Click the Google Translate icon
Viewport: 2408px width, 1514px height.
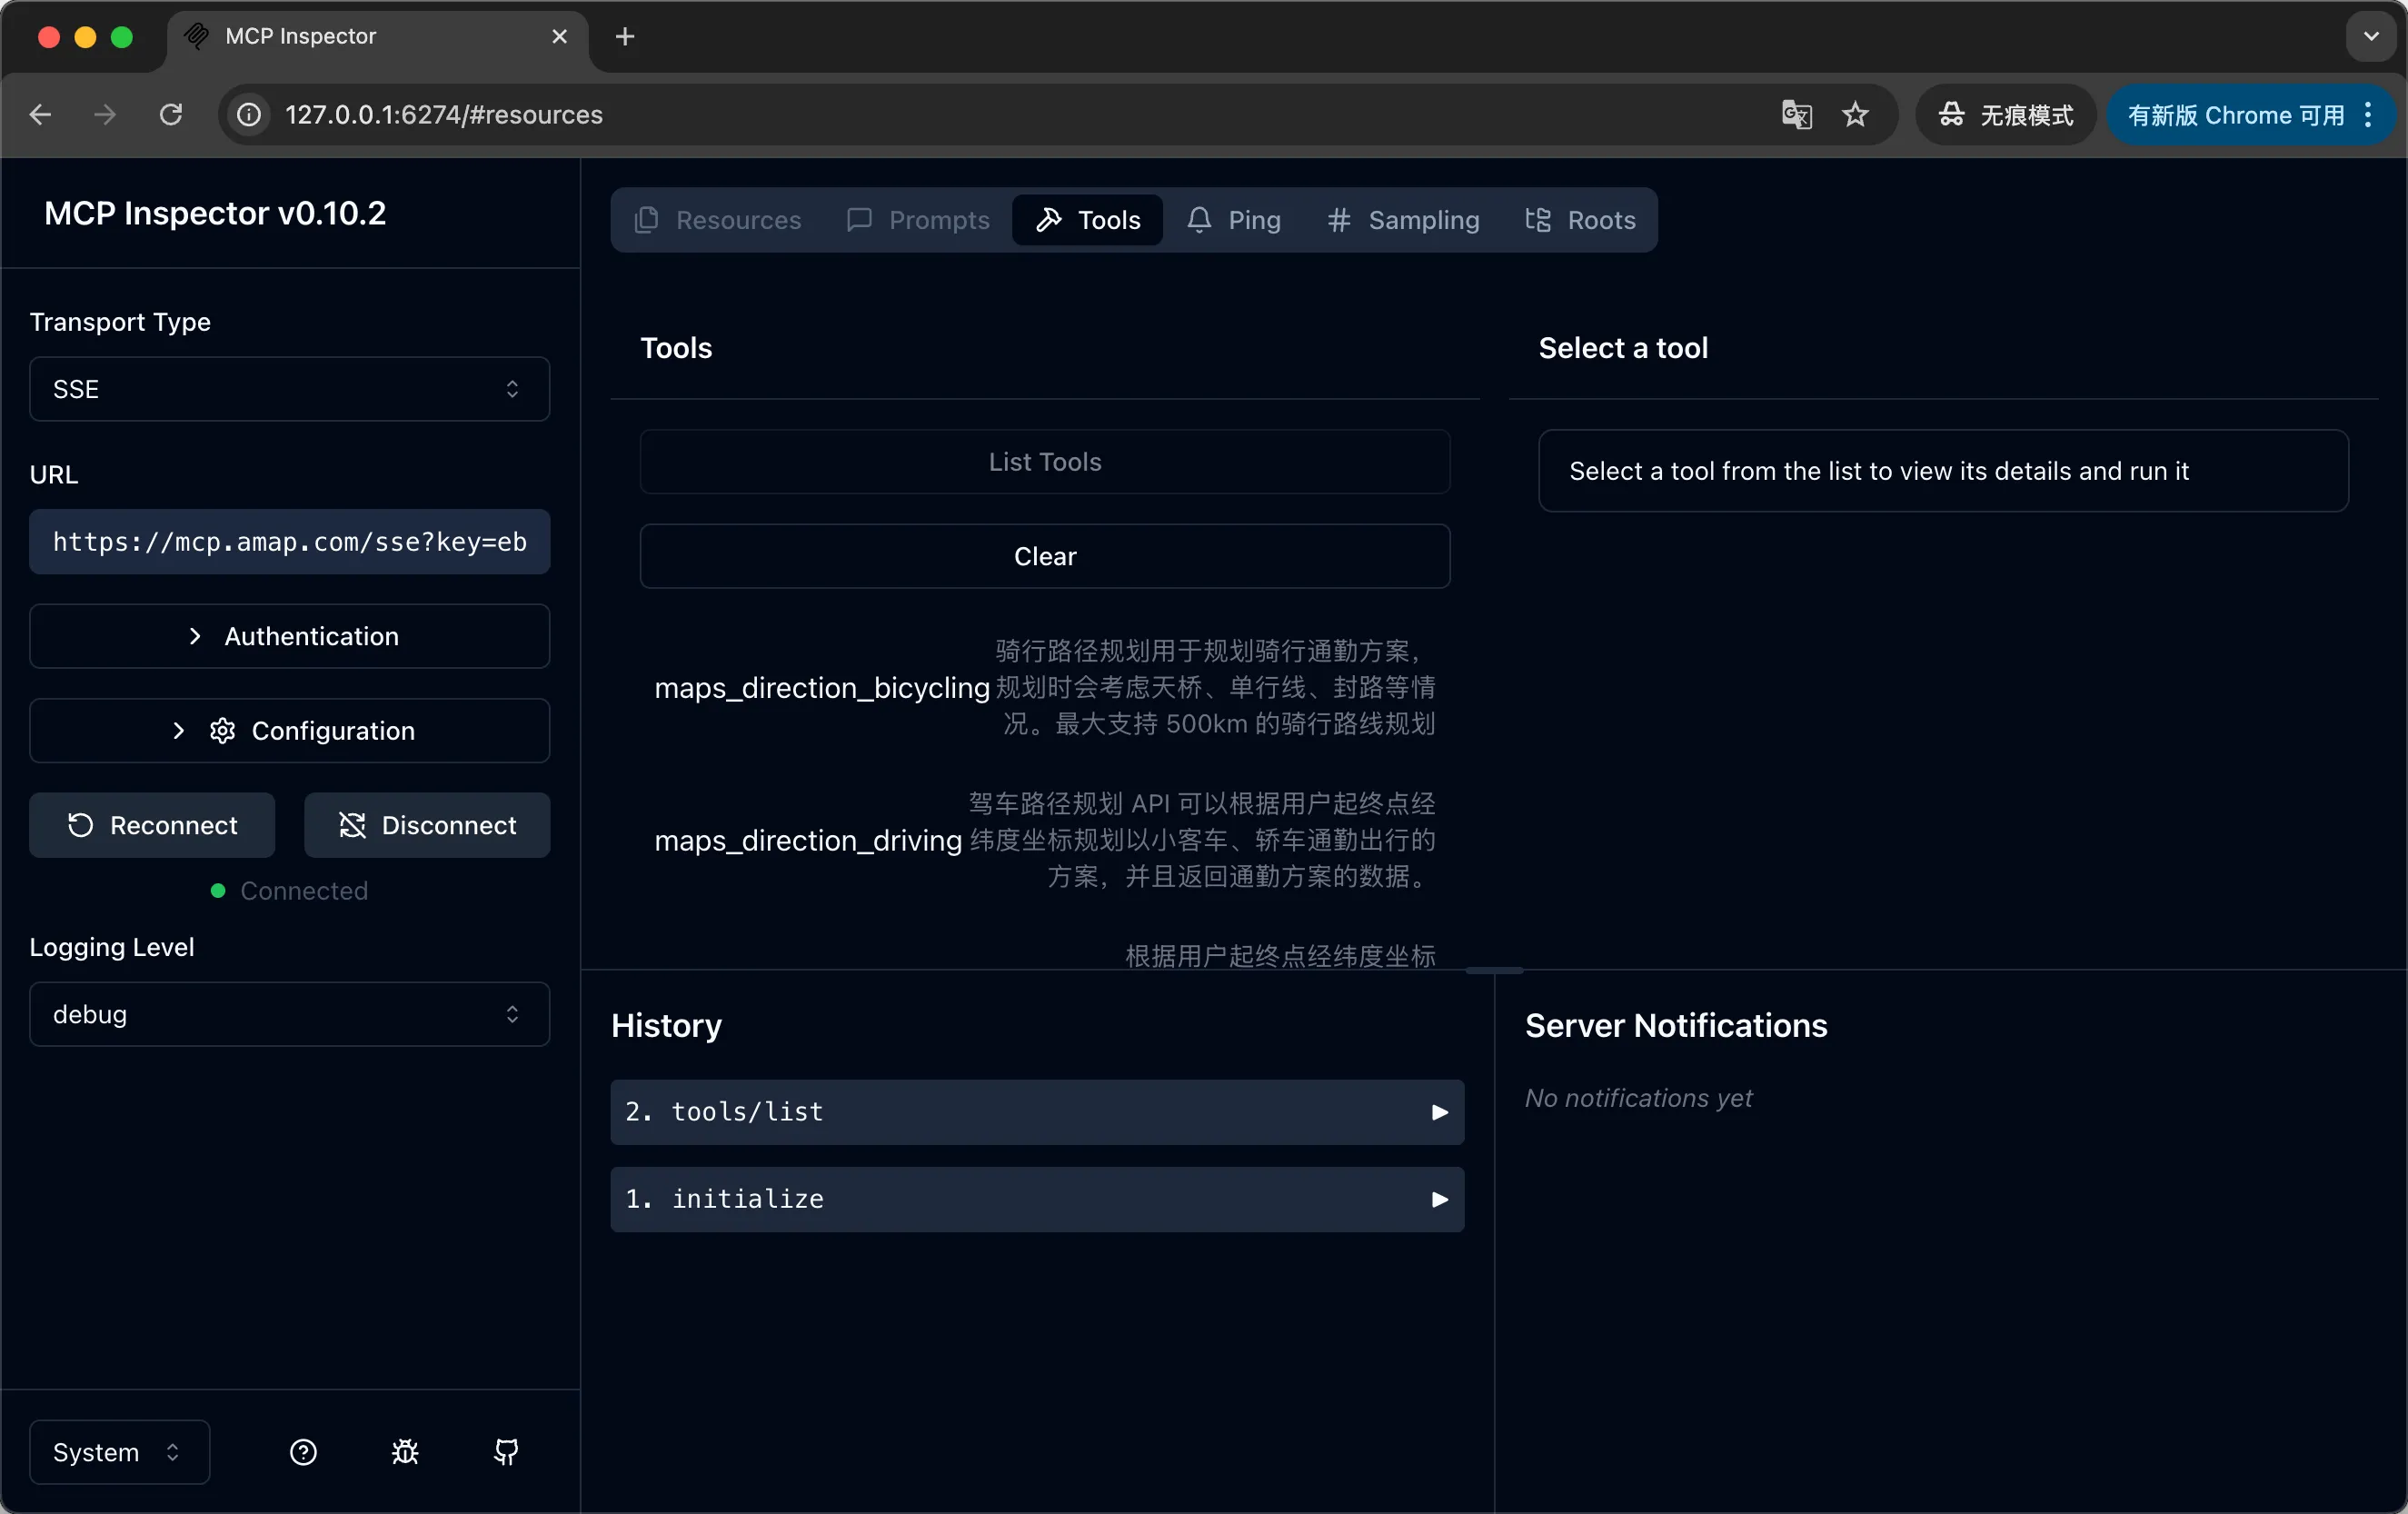coord(1796,115)
